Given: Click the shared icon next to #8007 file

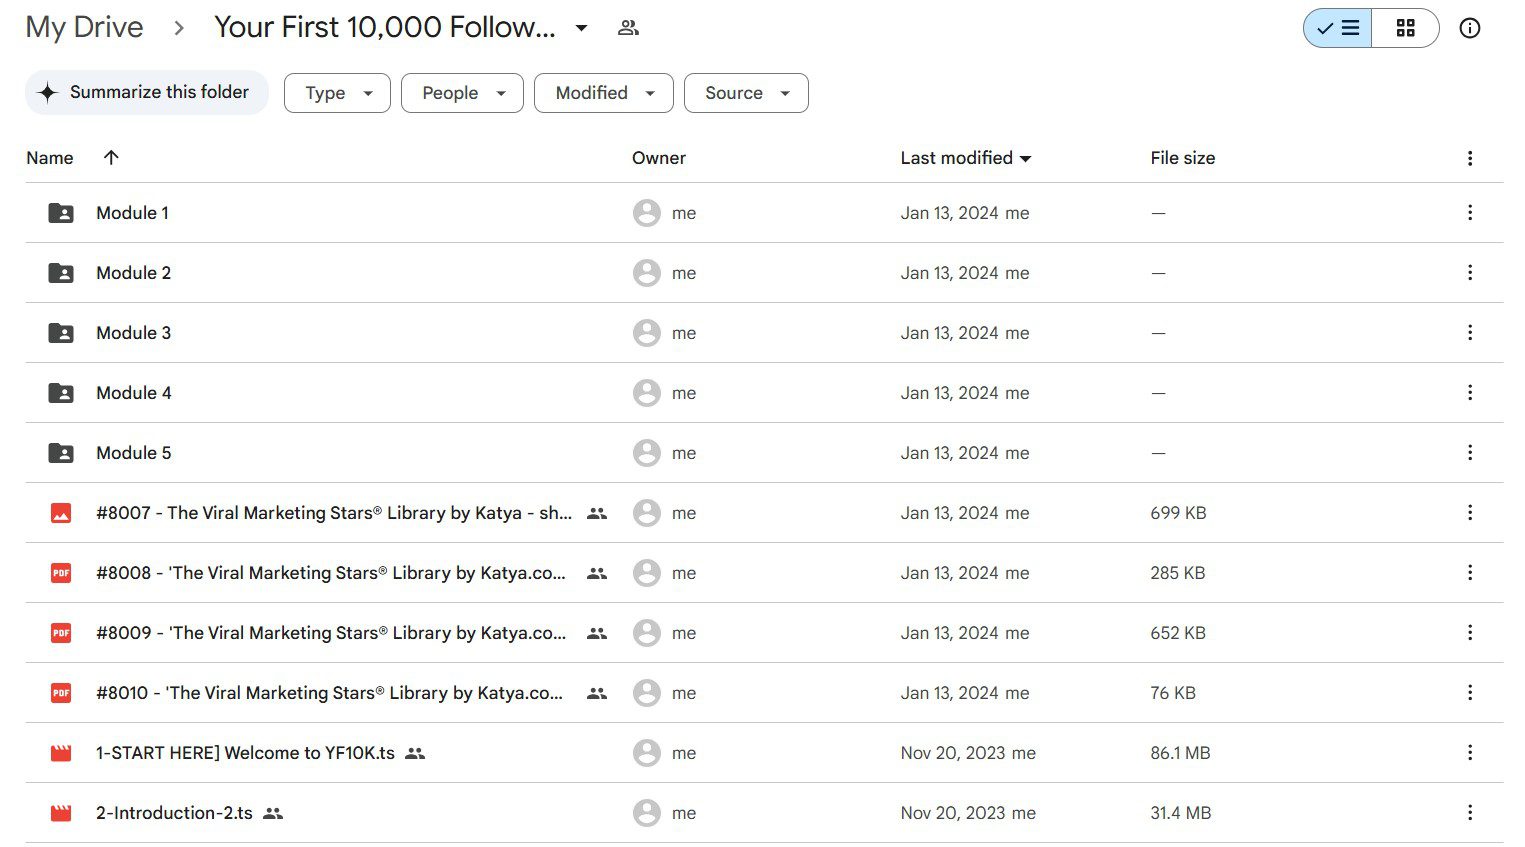Looking at the screenshot, I should click(x=597, y=513).
